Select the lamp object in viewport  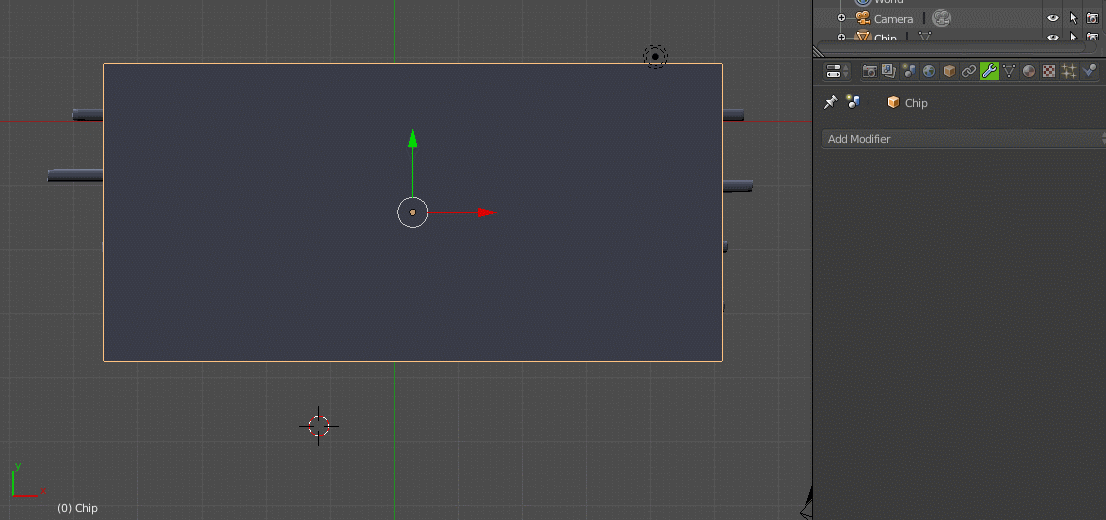[x=655, y=56]
